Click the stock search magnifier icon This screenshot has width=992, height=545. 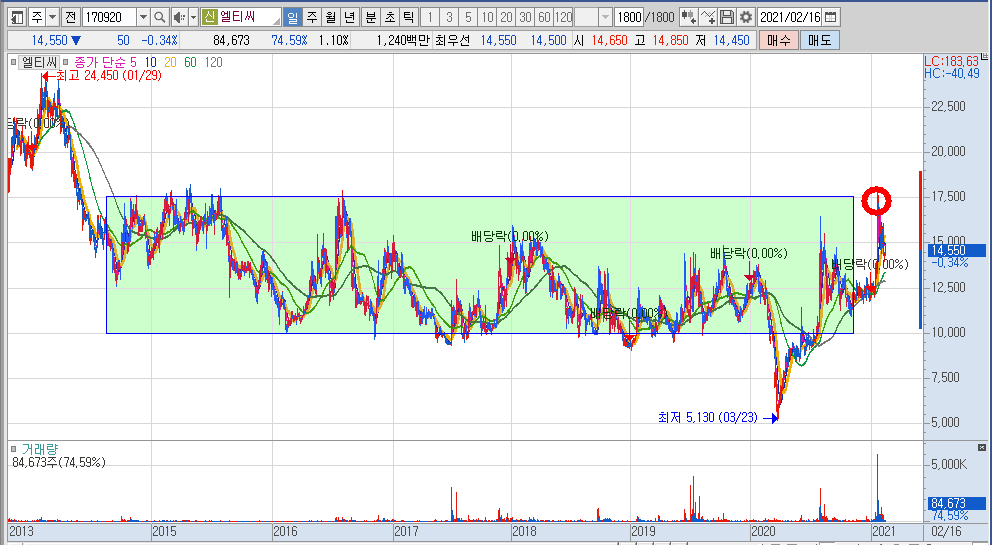pos(160,17)
